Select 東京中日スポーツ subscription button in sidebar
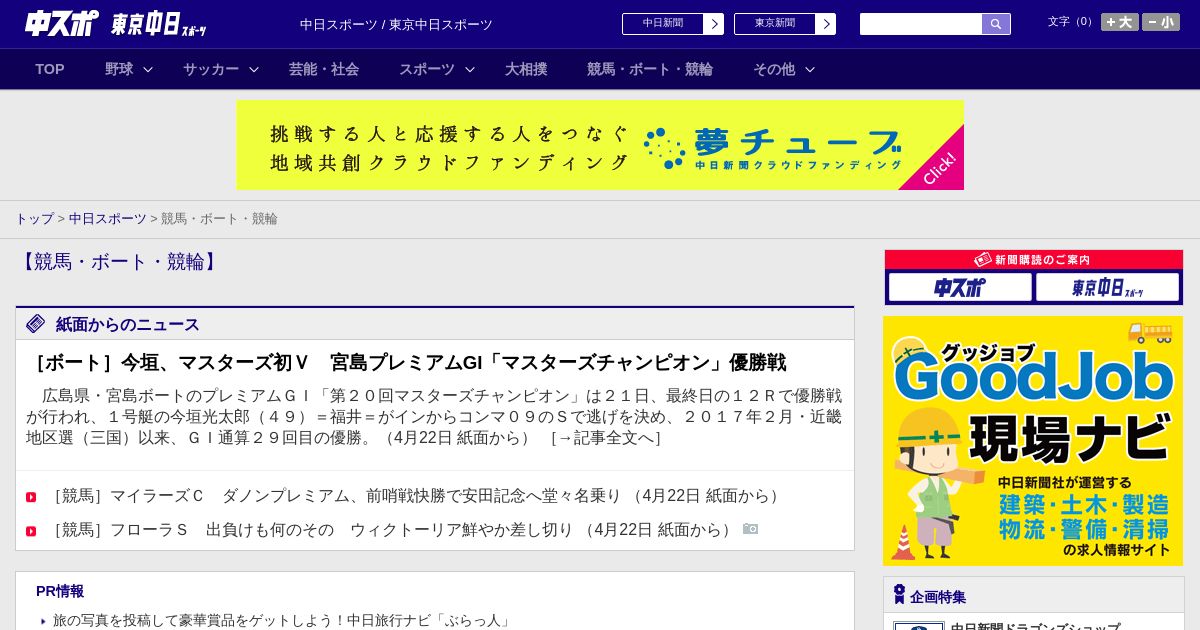 [x=1108, y=287]
